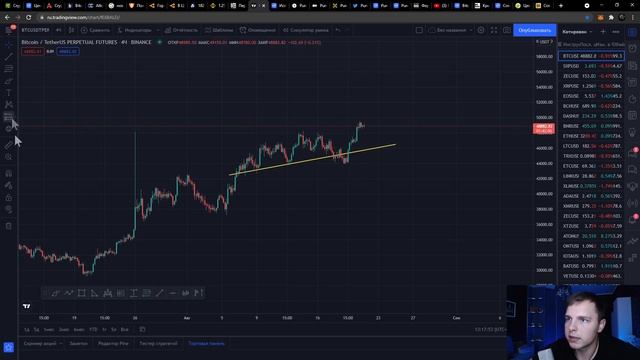Open the watchlist (Котировки) name dropdown

pyautogui.click(x=577, y=31)
